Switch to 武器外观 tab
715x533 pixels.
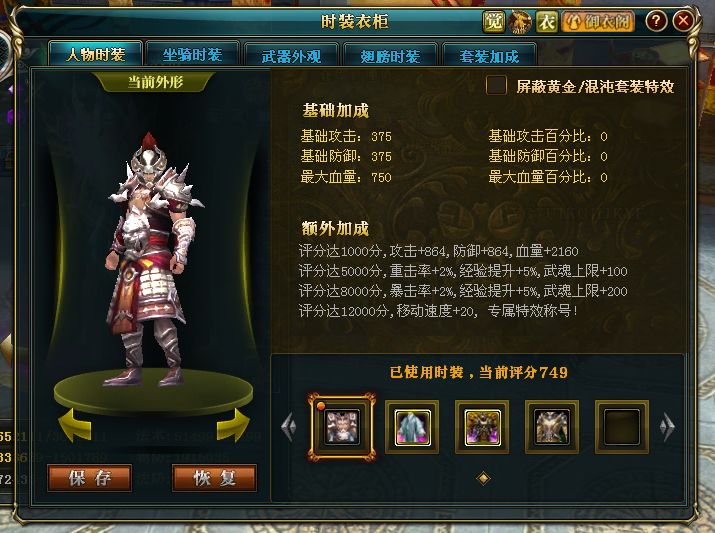[291, 56]
